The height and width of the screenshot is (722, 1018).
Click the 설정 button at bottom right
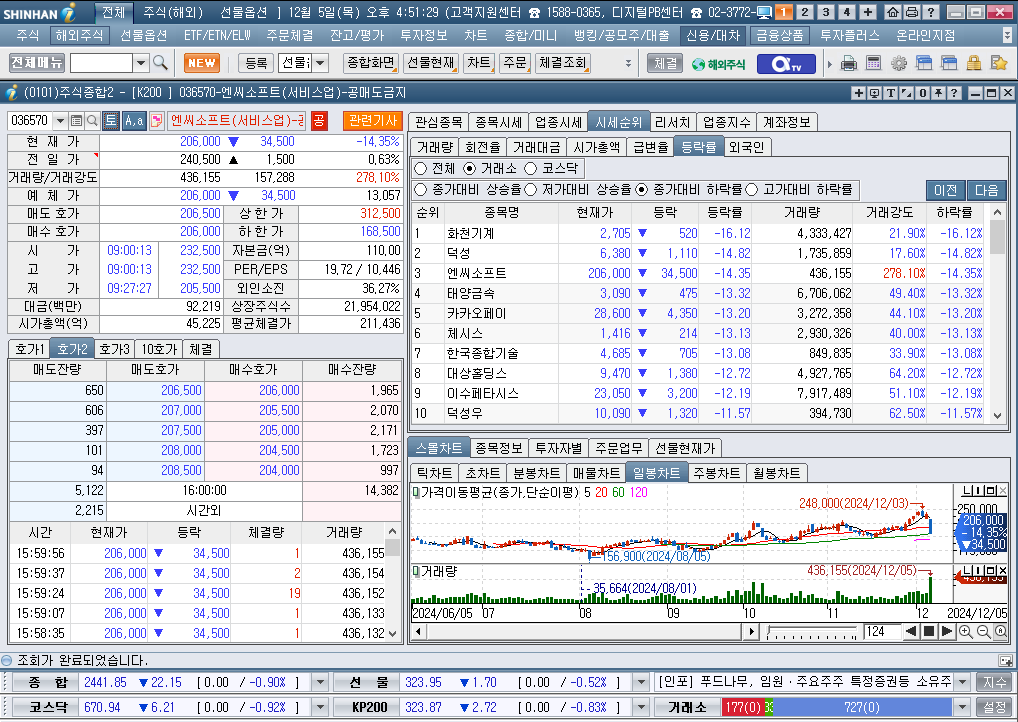(x=994, y=707)
